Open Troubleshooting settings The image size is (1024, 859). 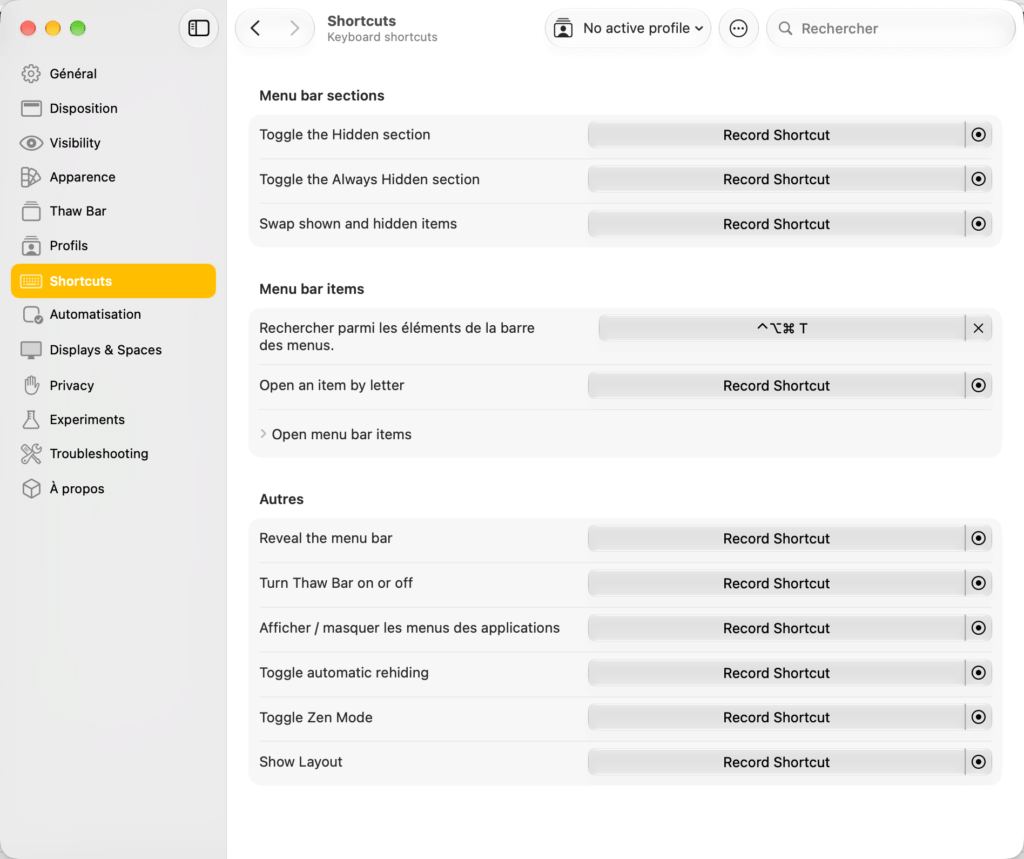(x=113, y=453)
